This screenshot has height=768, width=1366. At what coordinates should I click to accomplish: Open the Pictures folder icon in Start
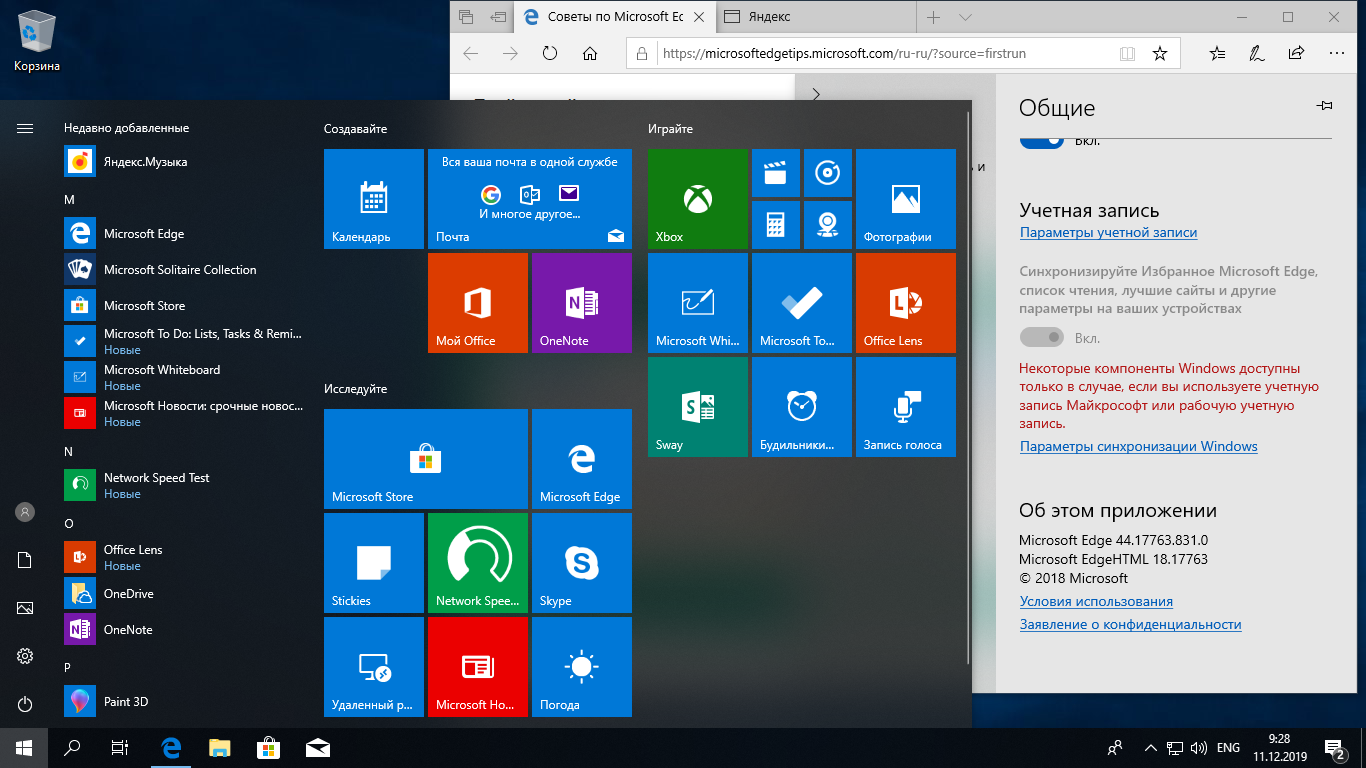point(25,608)
